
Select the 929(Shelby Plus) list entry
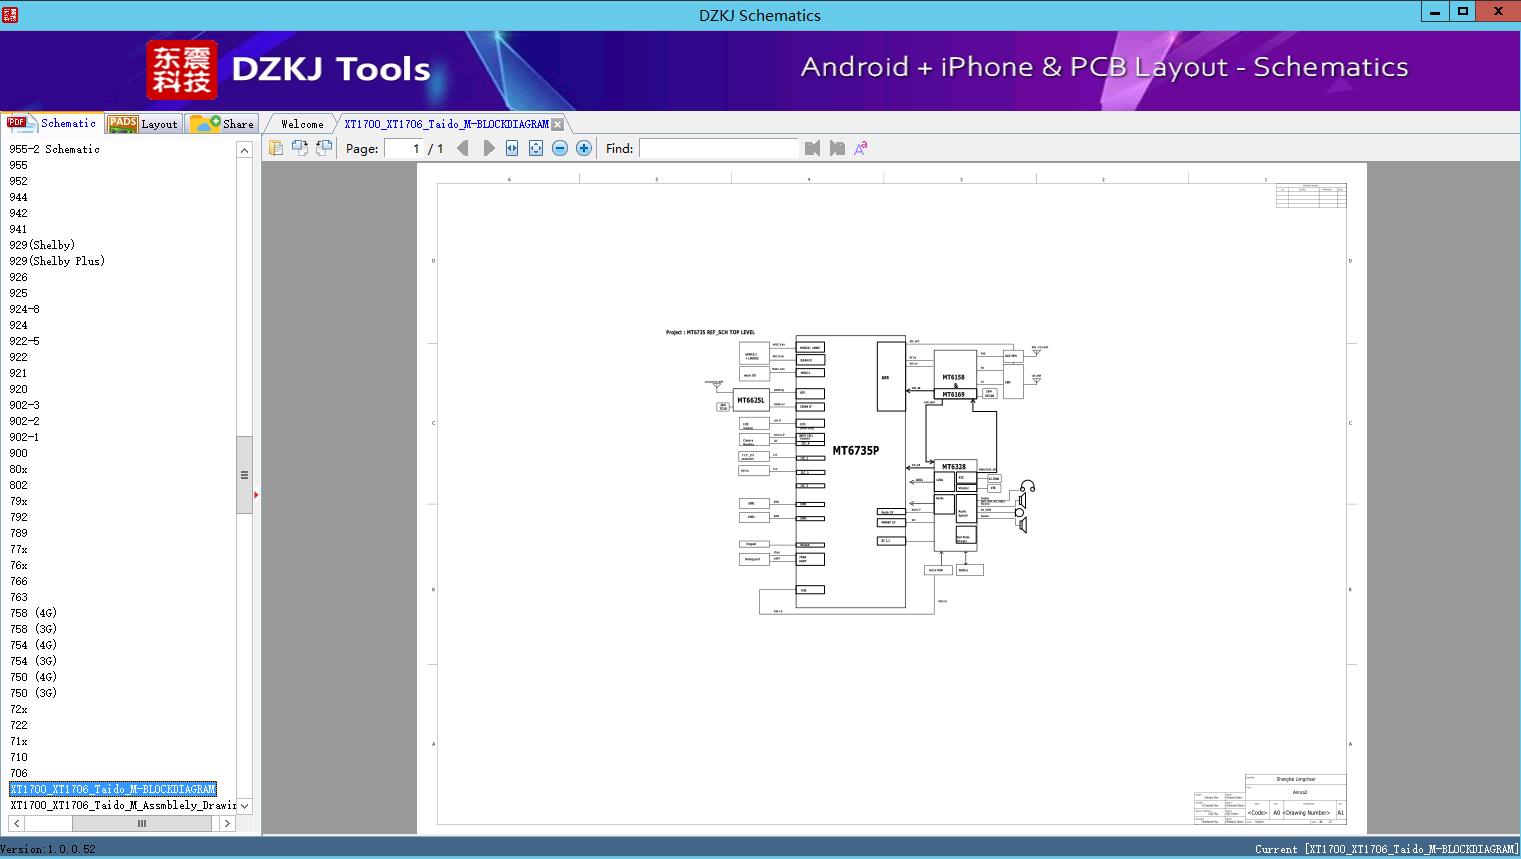(x=57, y=261)
